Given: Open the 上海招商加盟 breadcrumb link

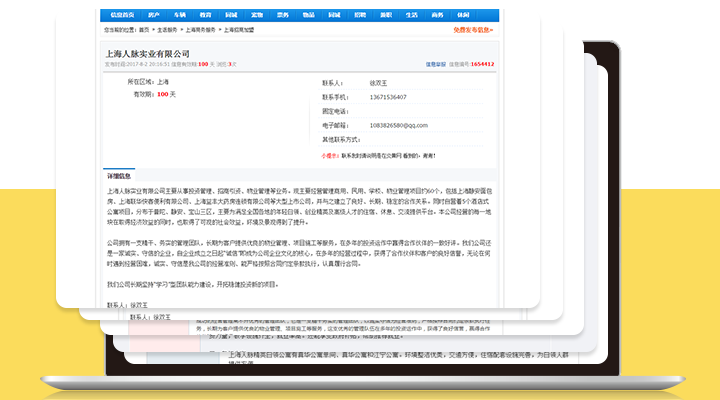Looking at the screenshot, I should [239, 30].
